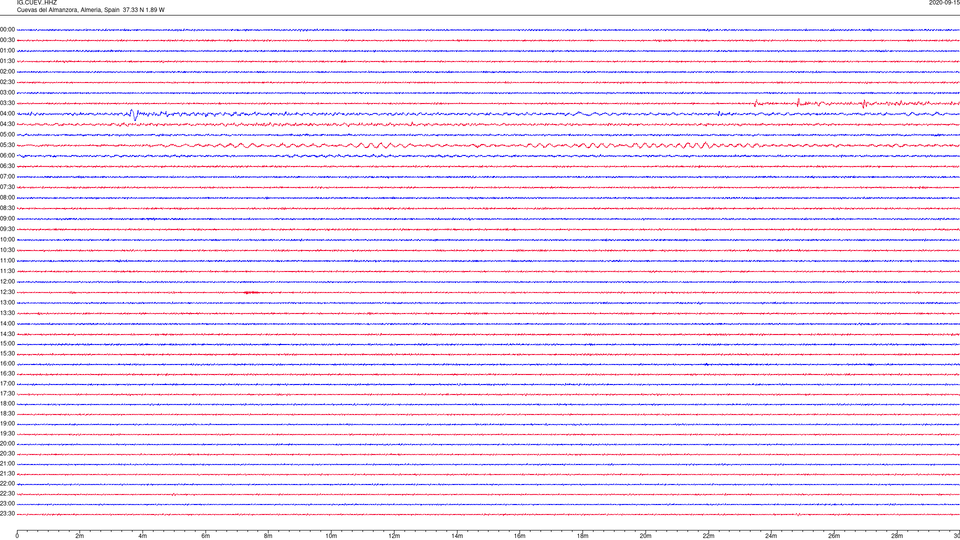
Task: Click the 20m tick label on x-axis
Action: [x=645, y=536]
